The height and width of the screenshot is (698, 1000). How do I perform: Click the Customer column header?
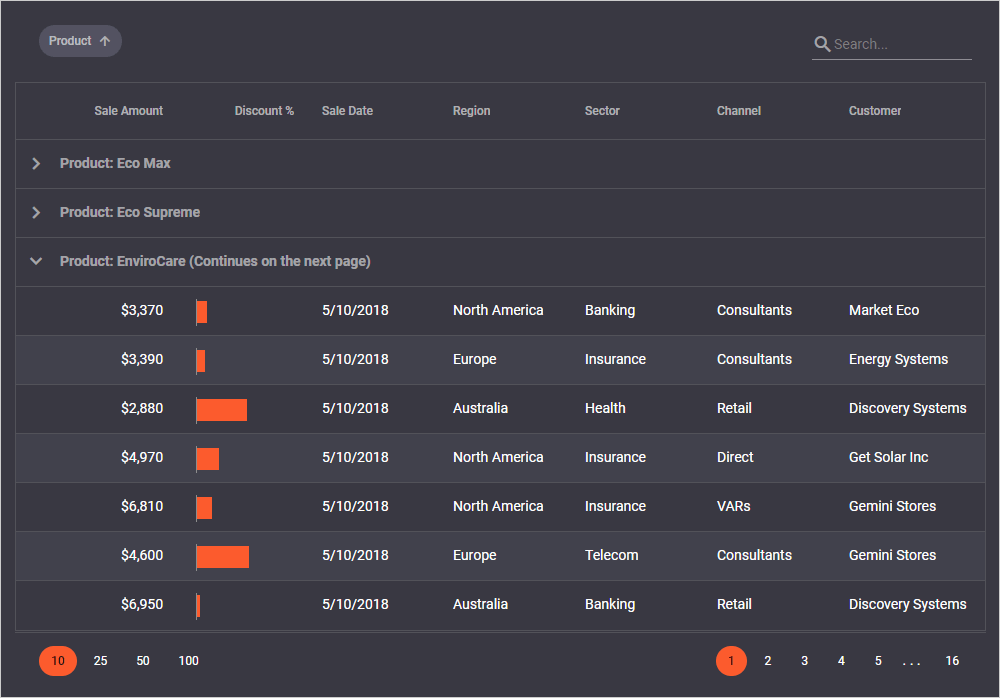(875, 111)
